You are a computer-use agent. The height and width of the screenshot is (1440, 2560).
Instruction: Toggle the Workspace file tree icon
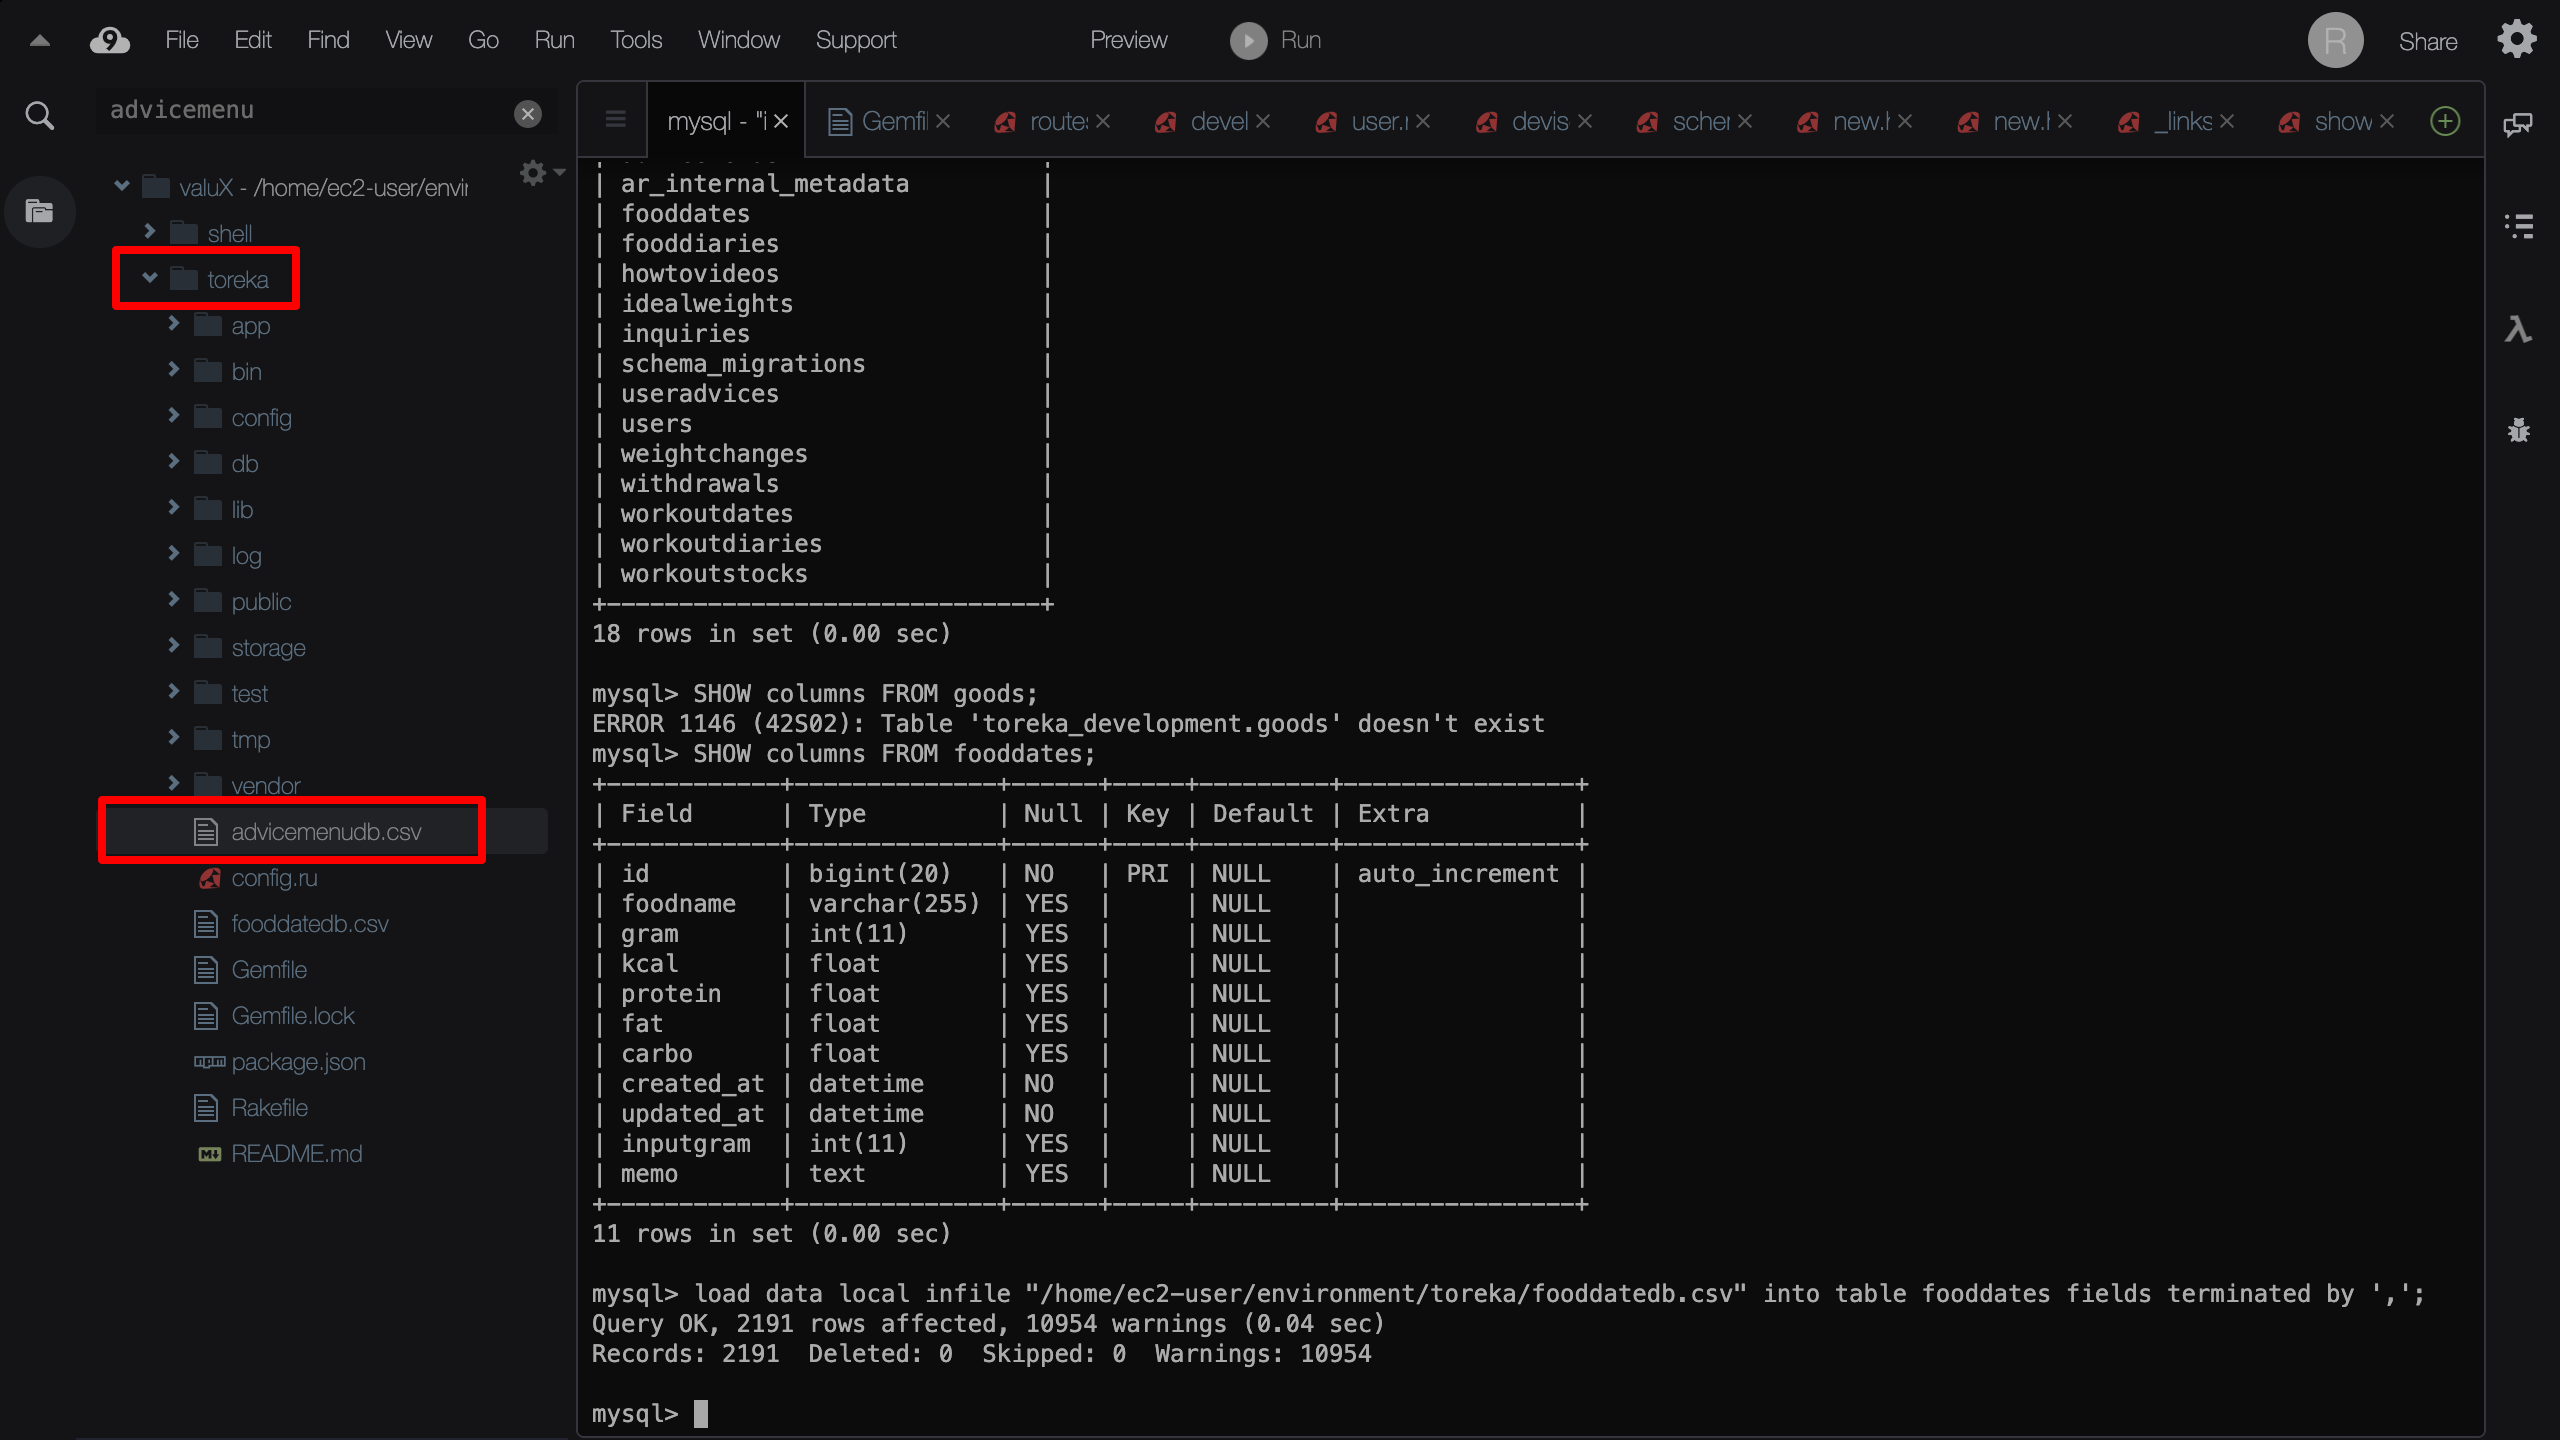tap(39, 212)
